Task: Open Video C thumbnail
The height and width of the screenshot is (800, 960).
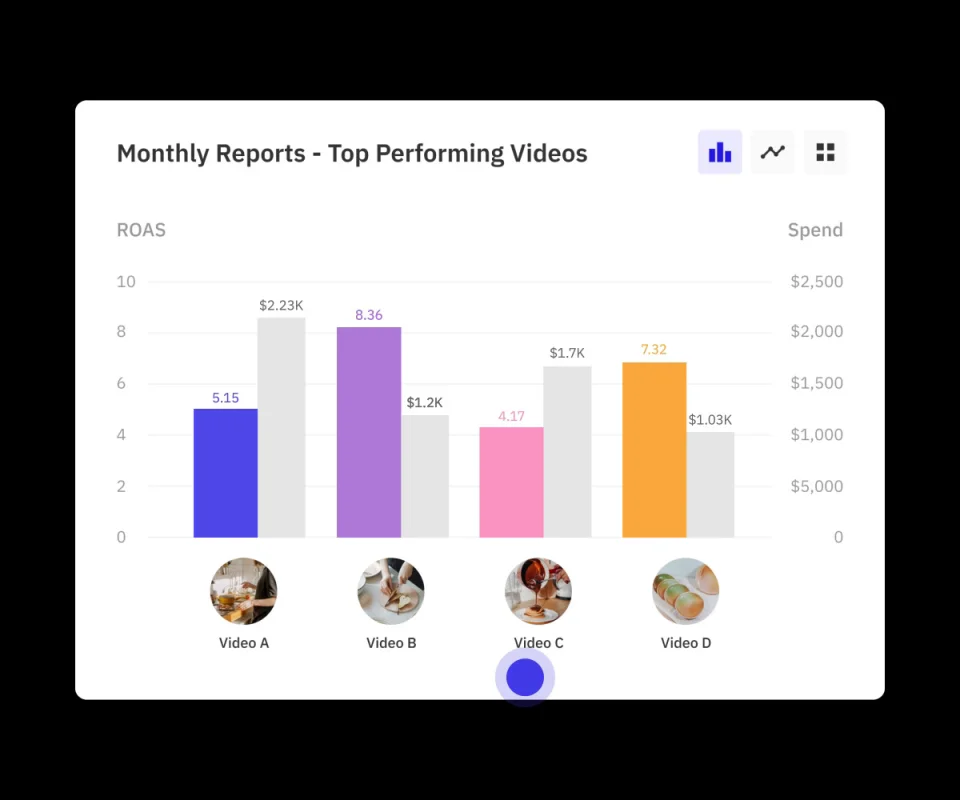Action: point(538,591)
